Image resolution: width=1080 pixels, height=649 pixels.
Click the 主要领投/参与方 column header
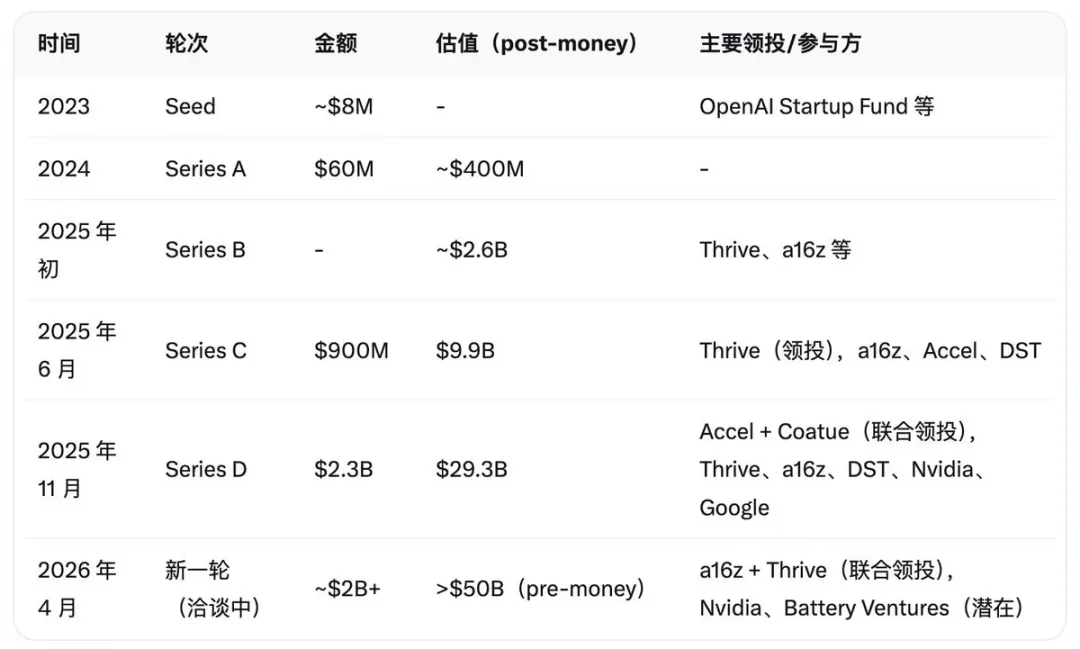tap(779, 44)
